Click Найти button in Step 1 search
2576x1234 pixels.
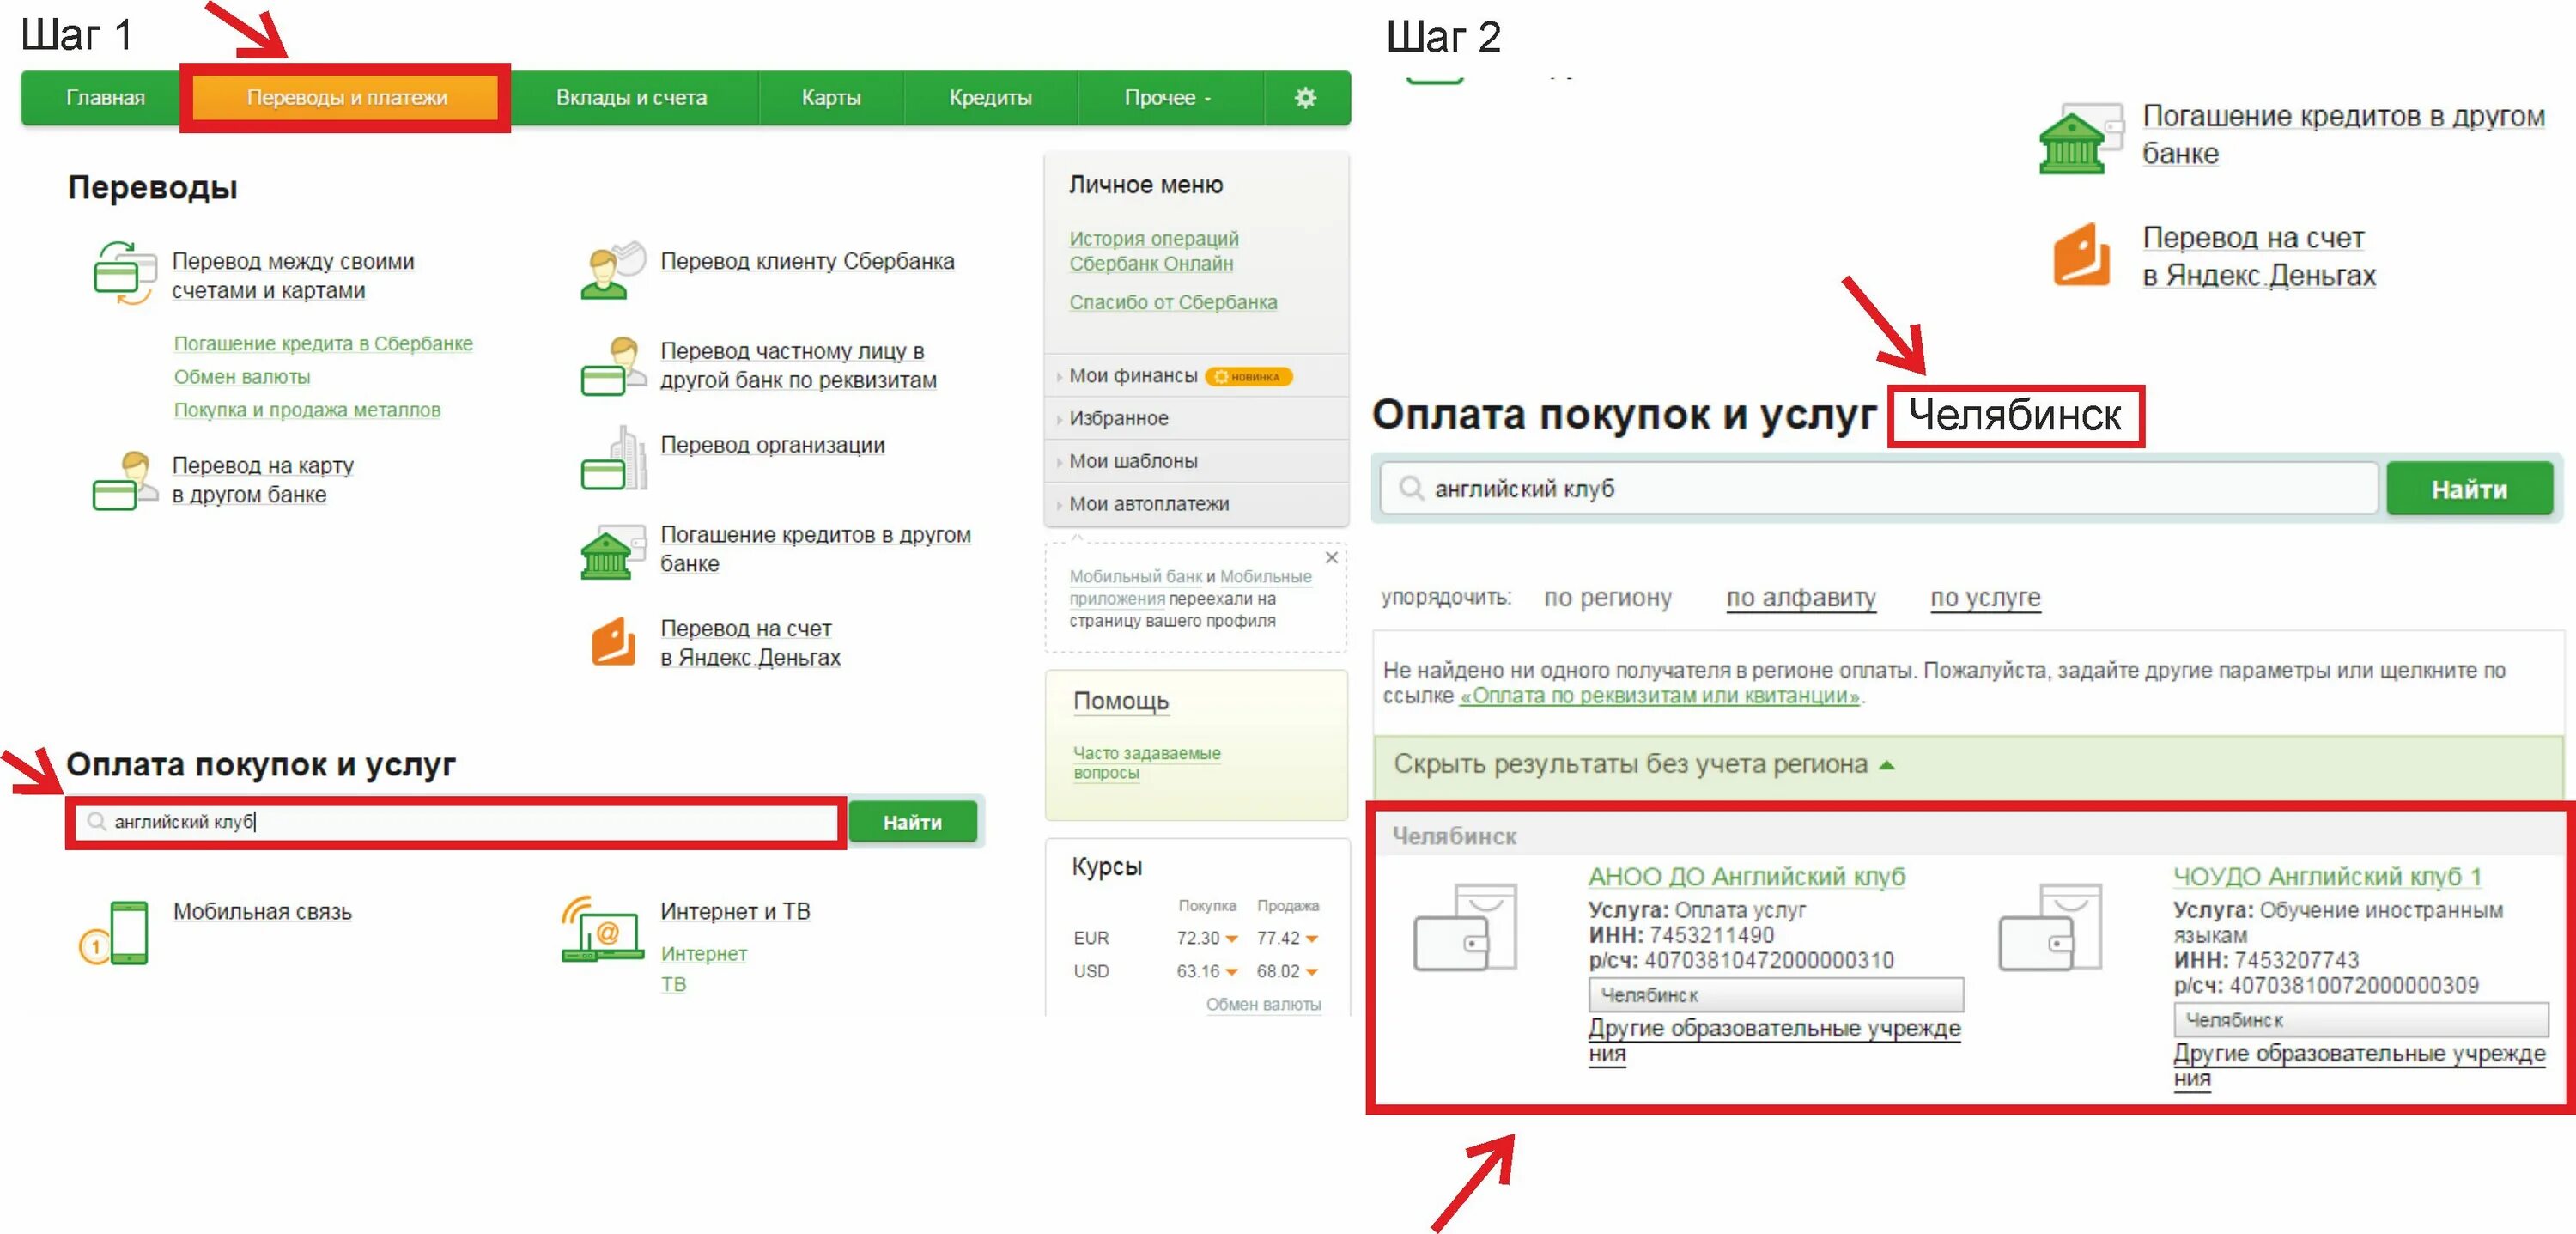click(912, 822)
